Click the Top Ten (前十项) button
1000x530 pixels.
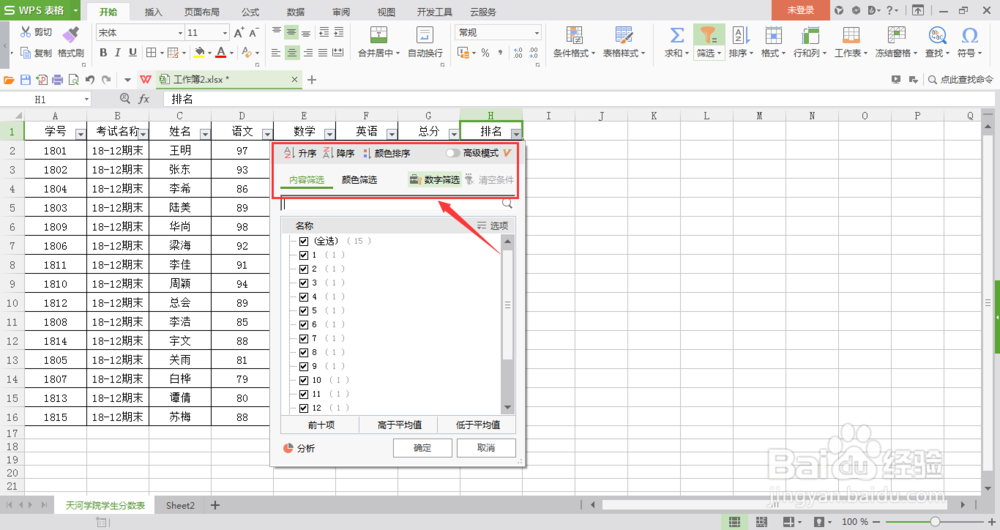pos(321,425)
